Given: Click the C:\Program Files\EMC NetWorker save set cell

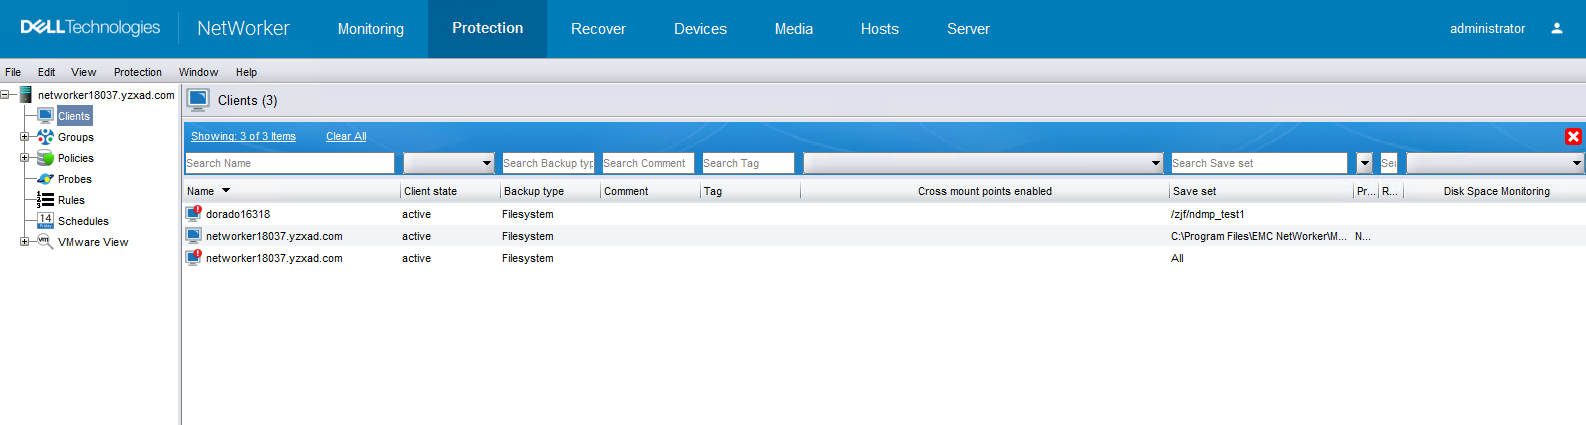Looking at the screenshot, I should click(x=1259, y=236).
